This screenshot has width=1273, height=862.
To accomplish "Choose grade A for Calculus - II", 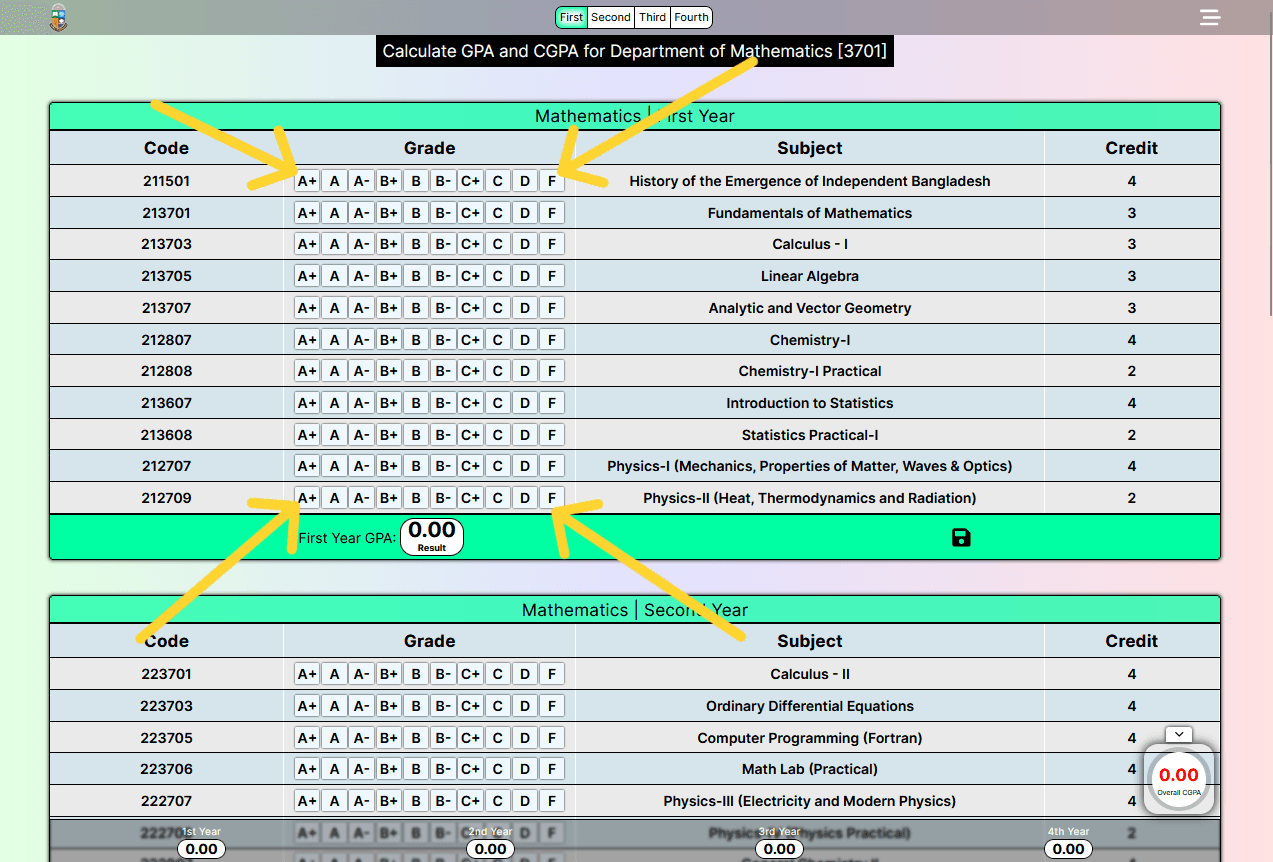I will (334, 674).
